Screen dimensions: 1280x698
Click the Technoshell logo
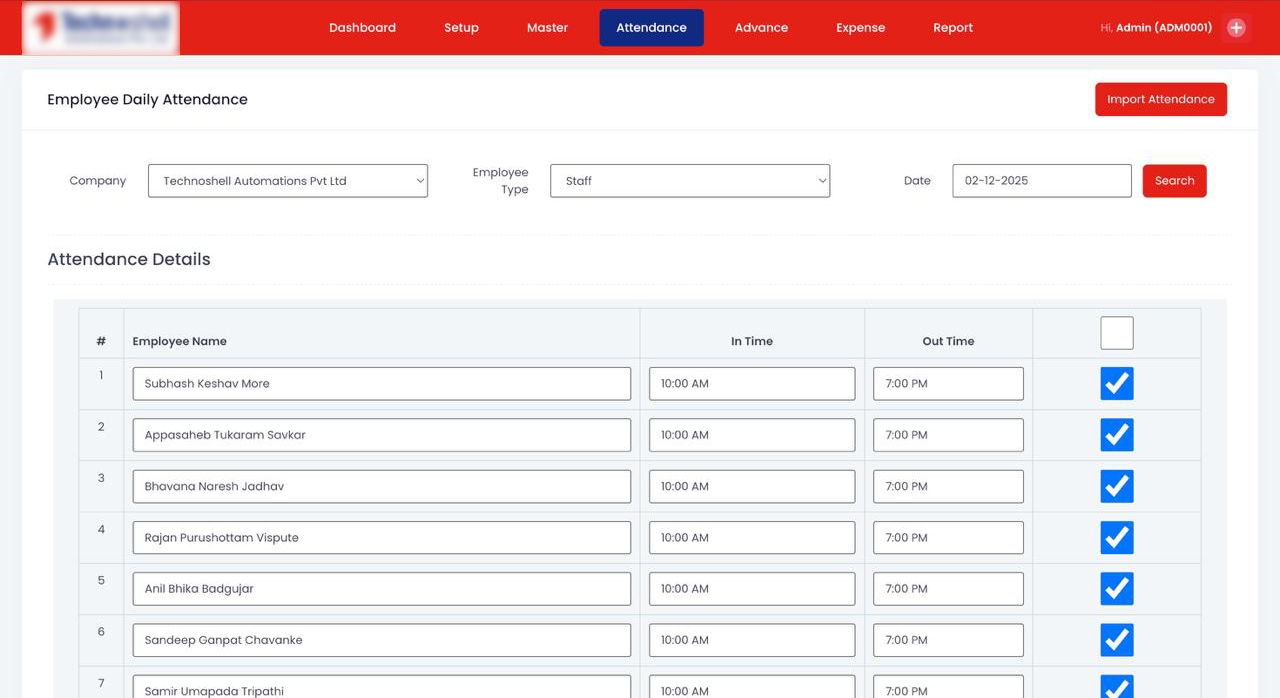click(99, 27)
